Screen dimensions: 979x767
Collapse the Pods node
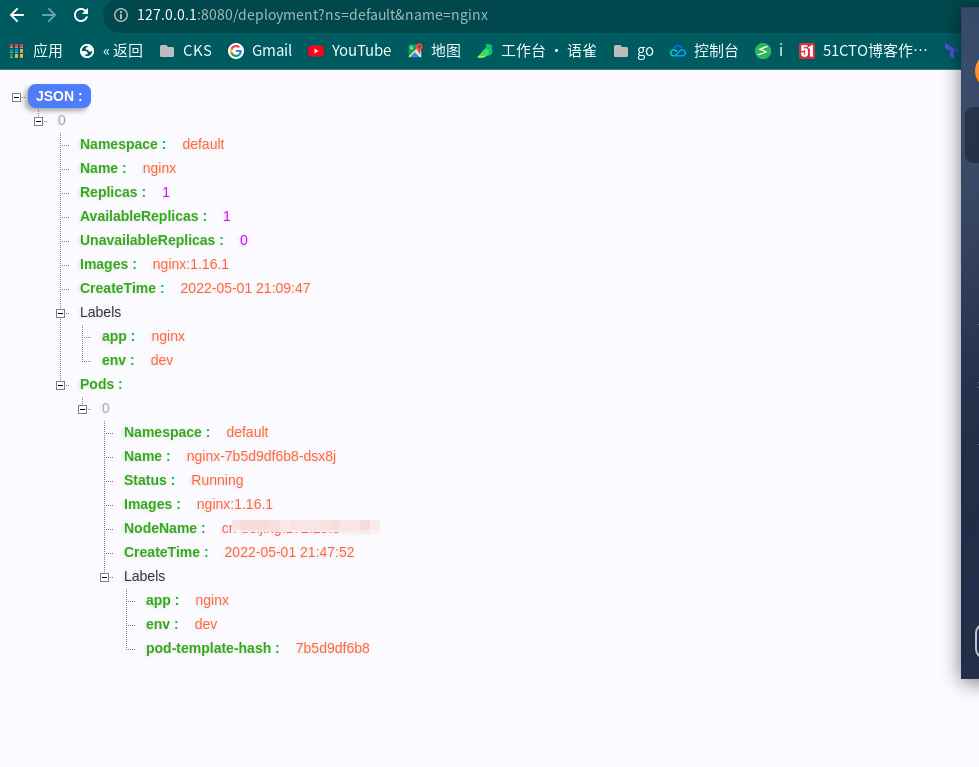coord(61,385)
